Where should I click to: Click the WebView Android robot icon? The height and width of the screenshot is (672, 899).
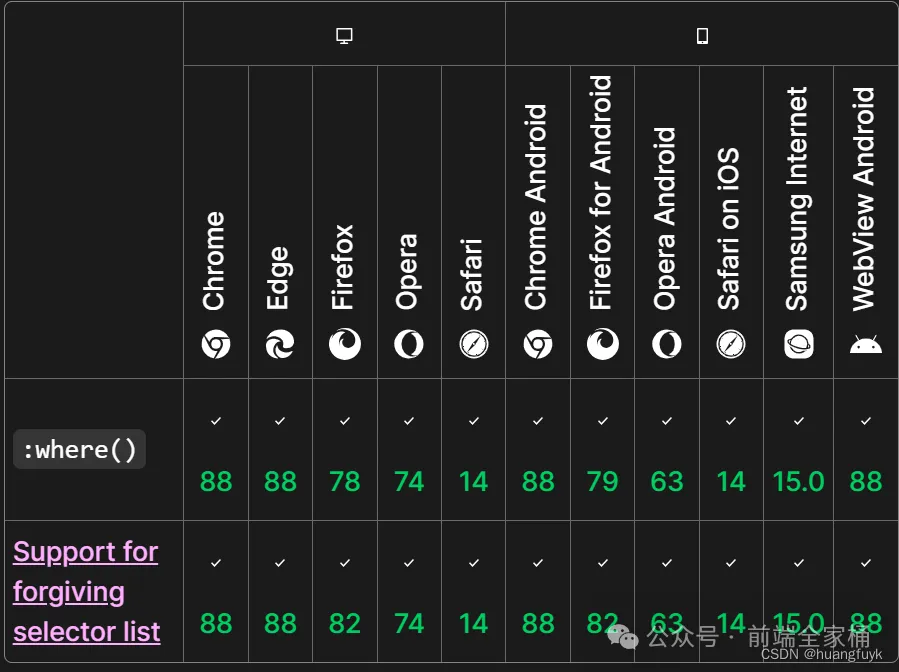[866, 345]
